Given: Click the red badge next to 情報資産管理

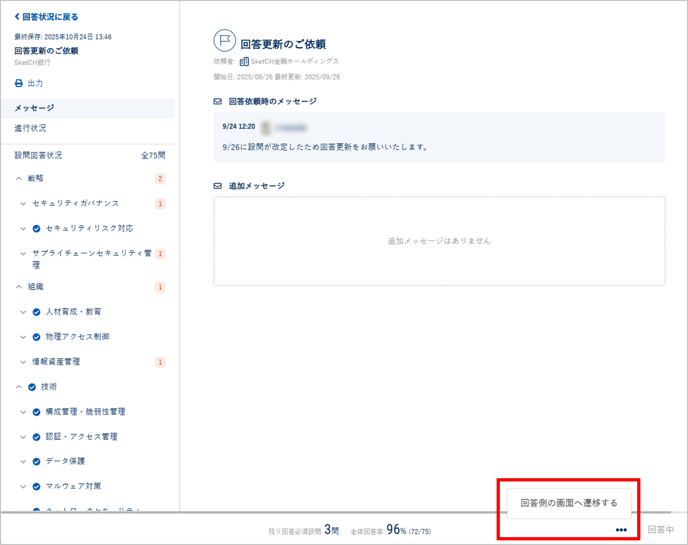Looking at the screenshot, I should (160, 362).
